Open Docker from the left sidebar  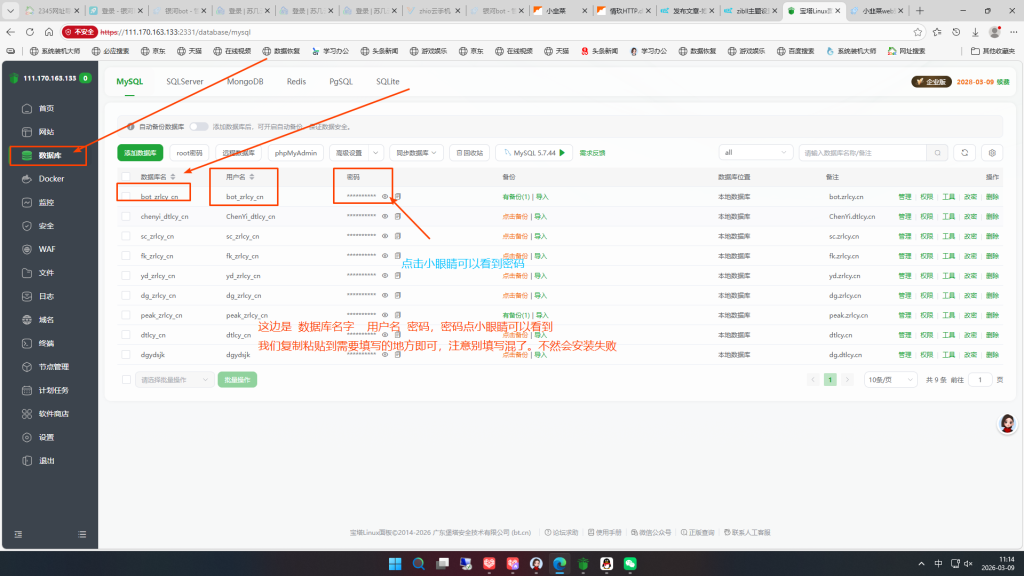tap(50, 179)
